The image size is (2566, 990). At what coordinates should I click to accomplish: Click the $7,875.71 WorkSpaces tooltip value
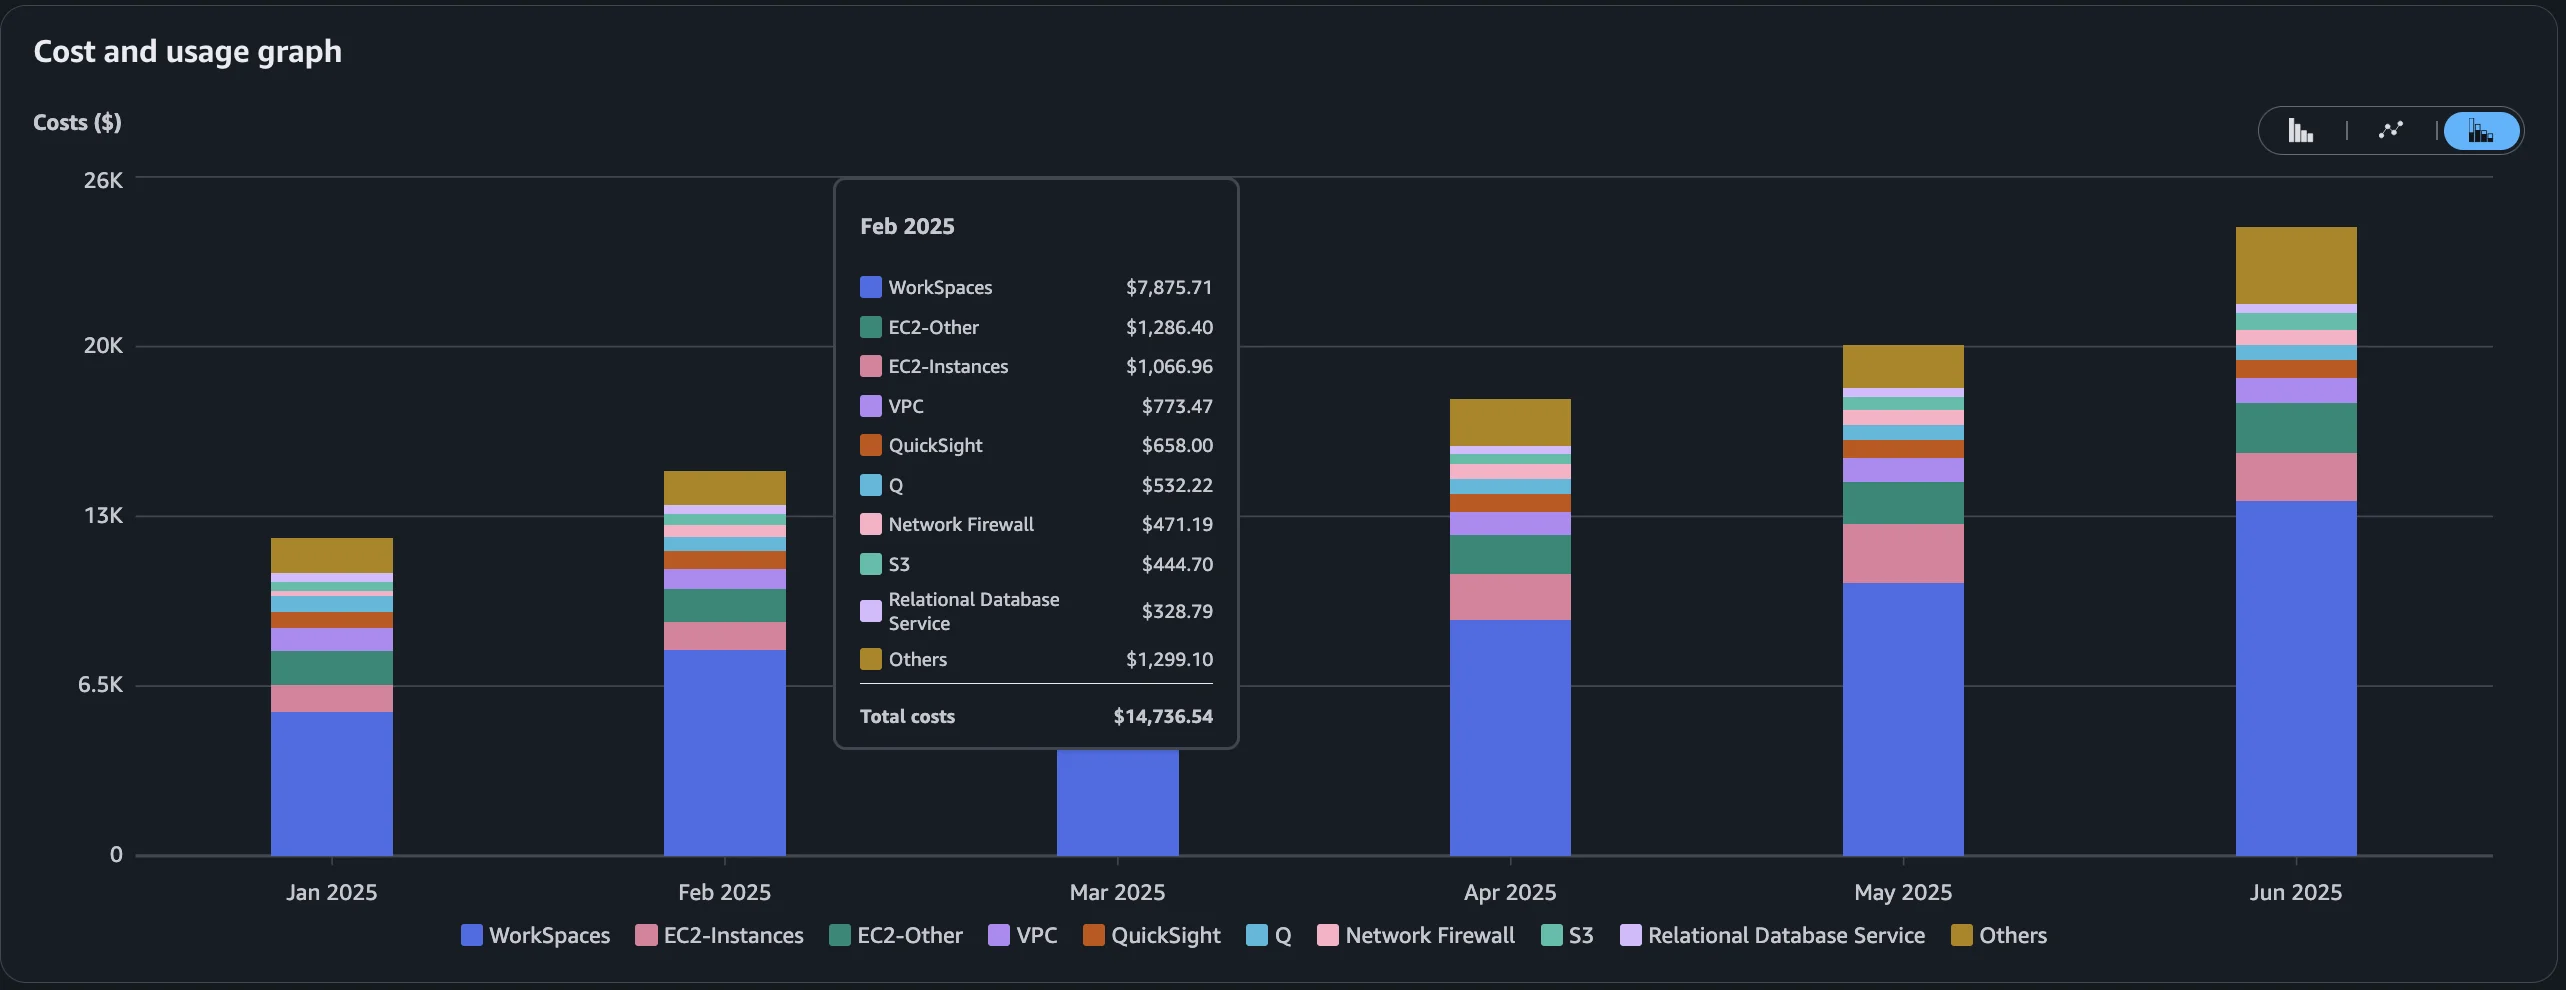[1169, 287]
